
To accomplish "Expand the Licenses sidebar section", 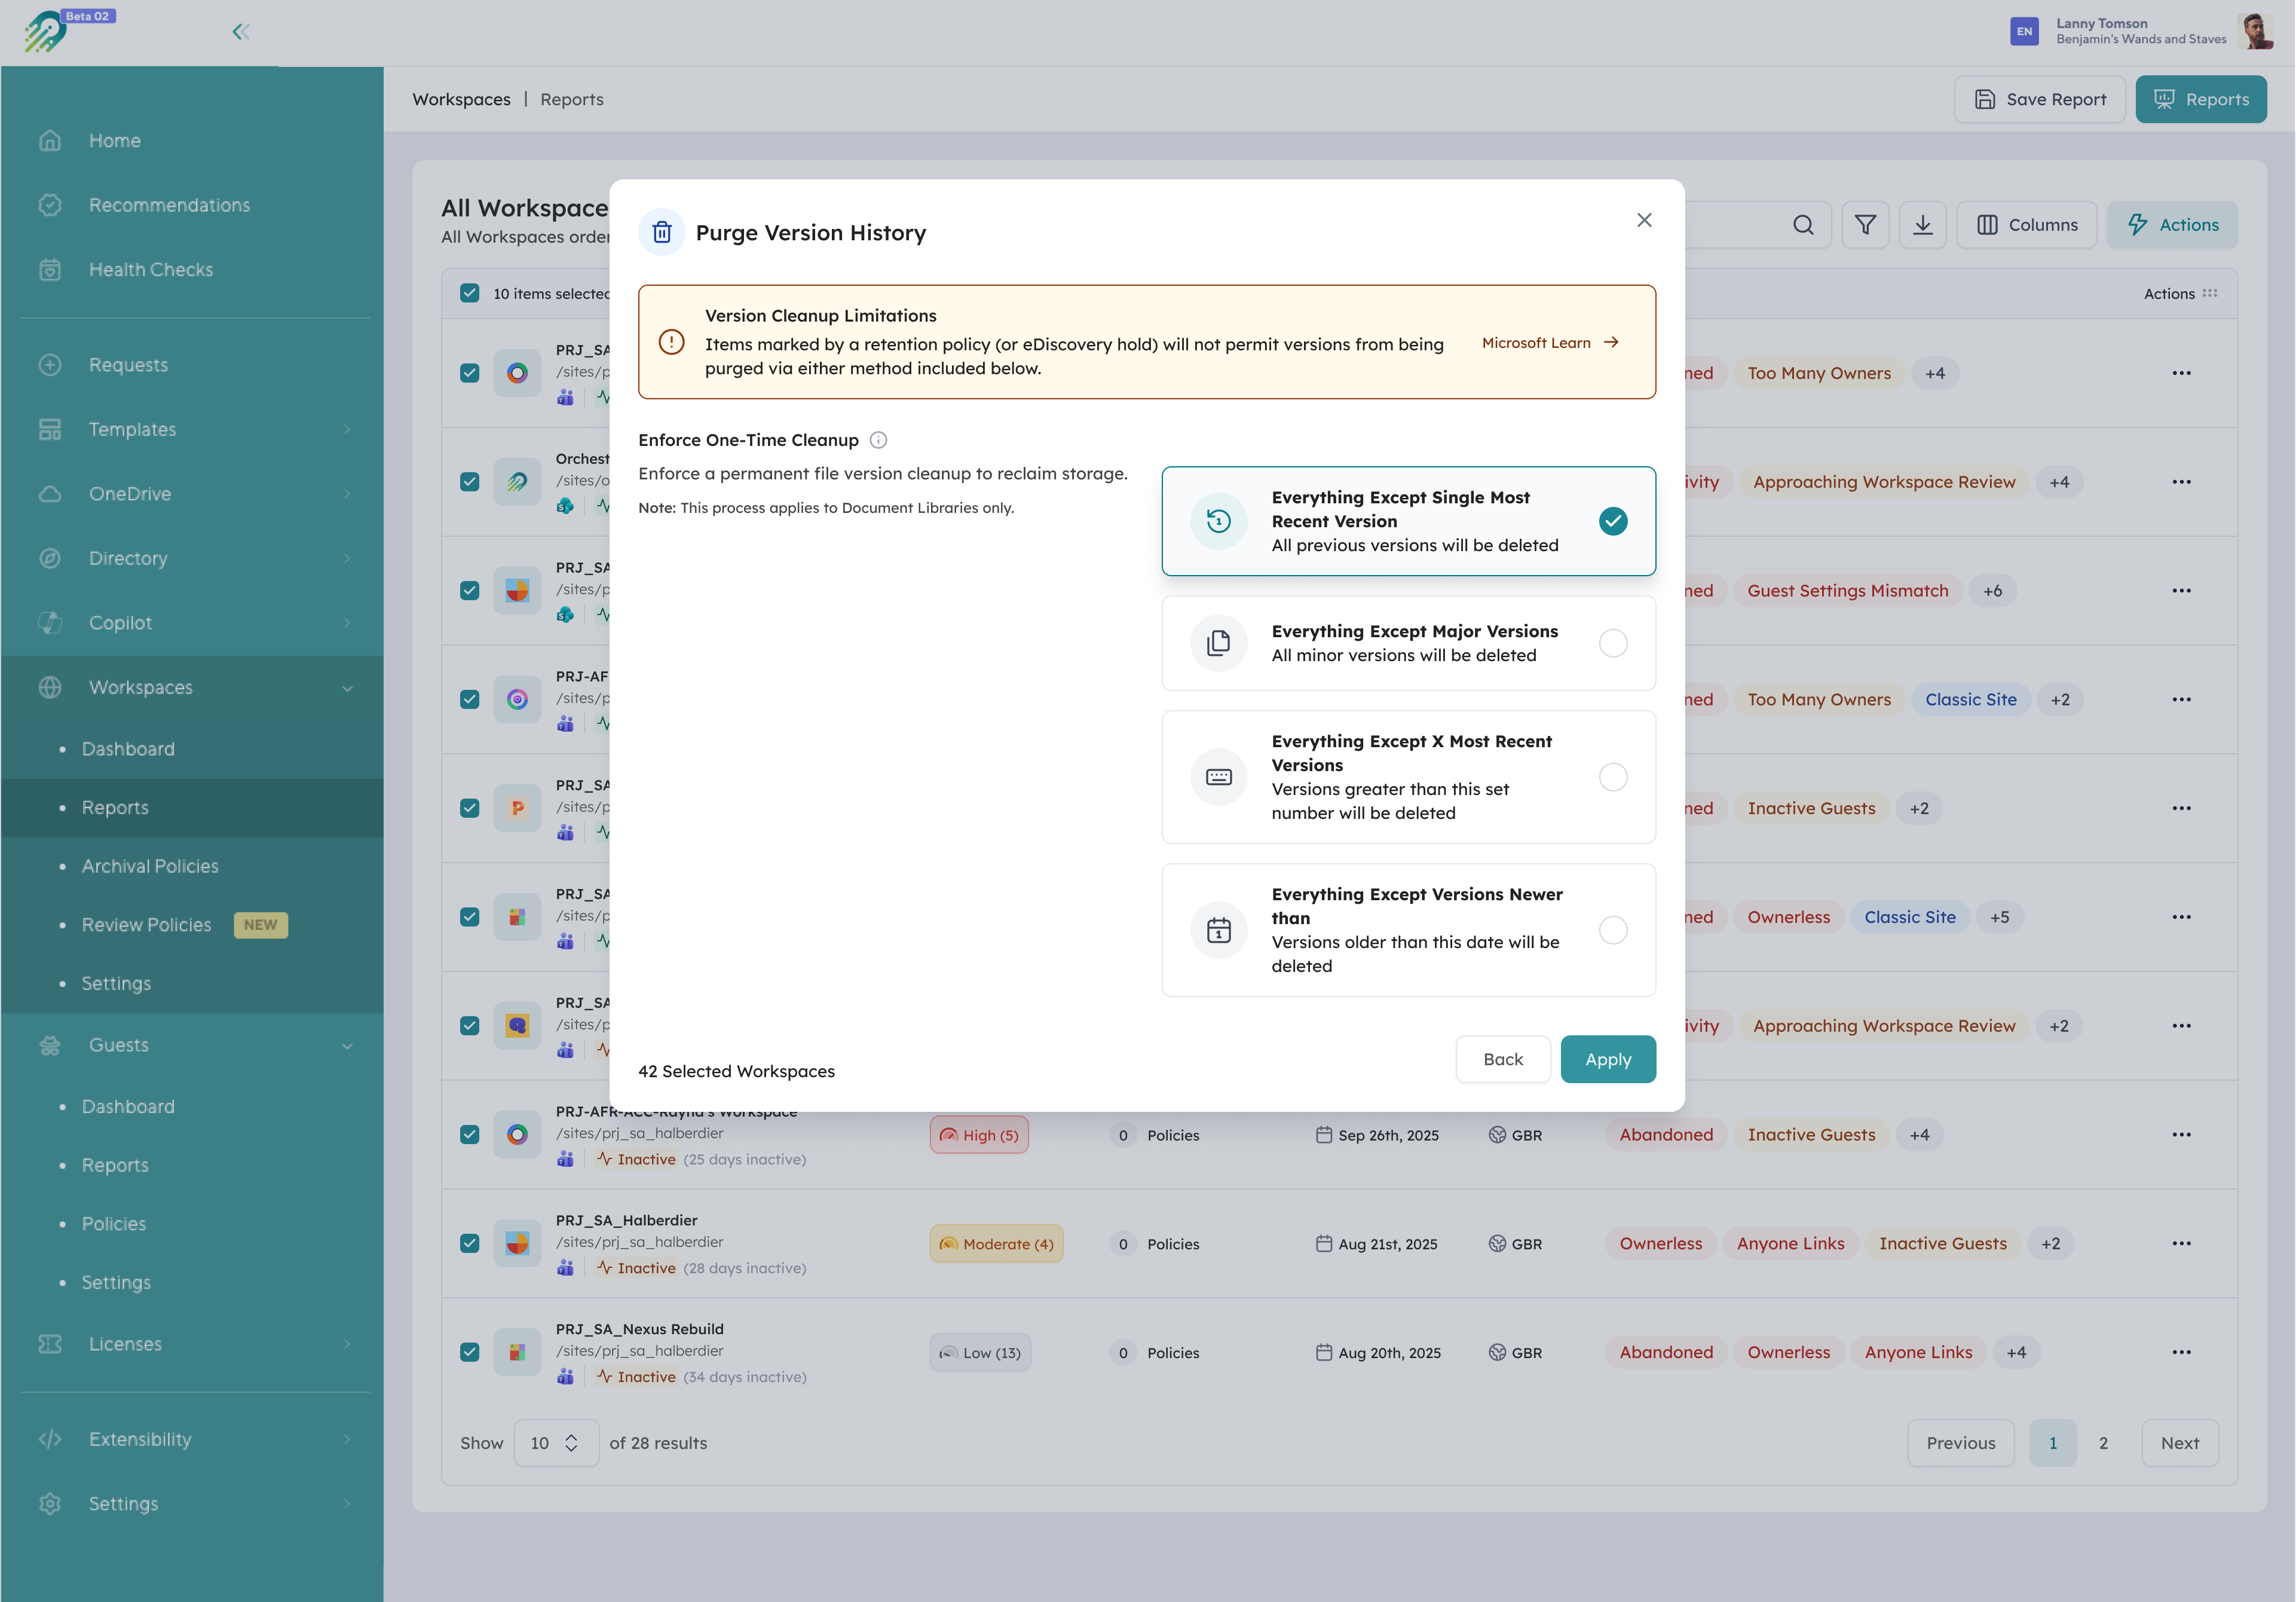I will tap(347, 1344).
